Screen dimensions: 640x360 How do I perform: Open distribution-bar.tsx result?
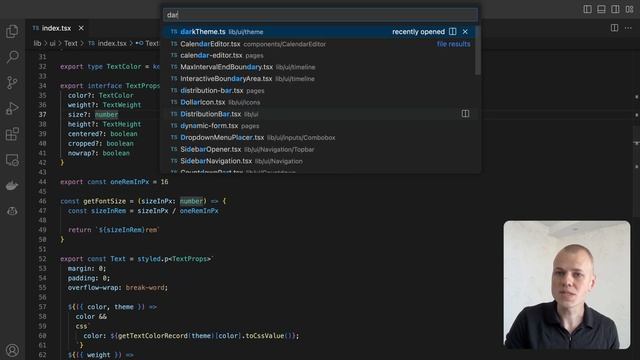click(319, 91)
